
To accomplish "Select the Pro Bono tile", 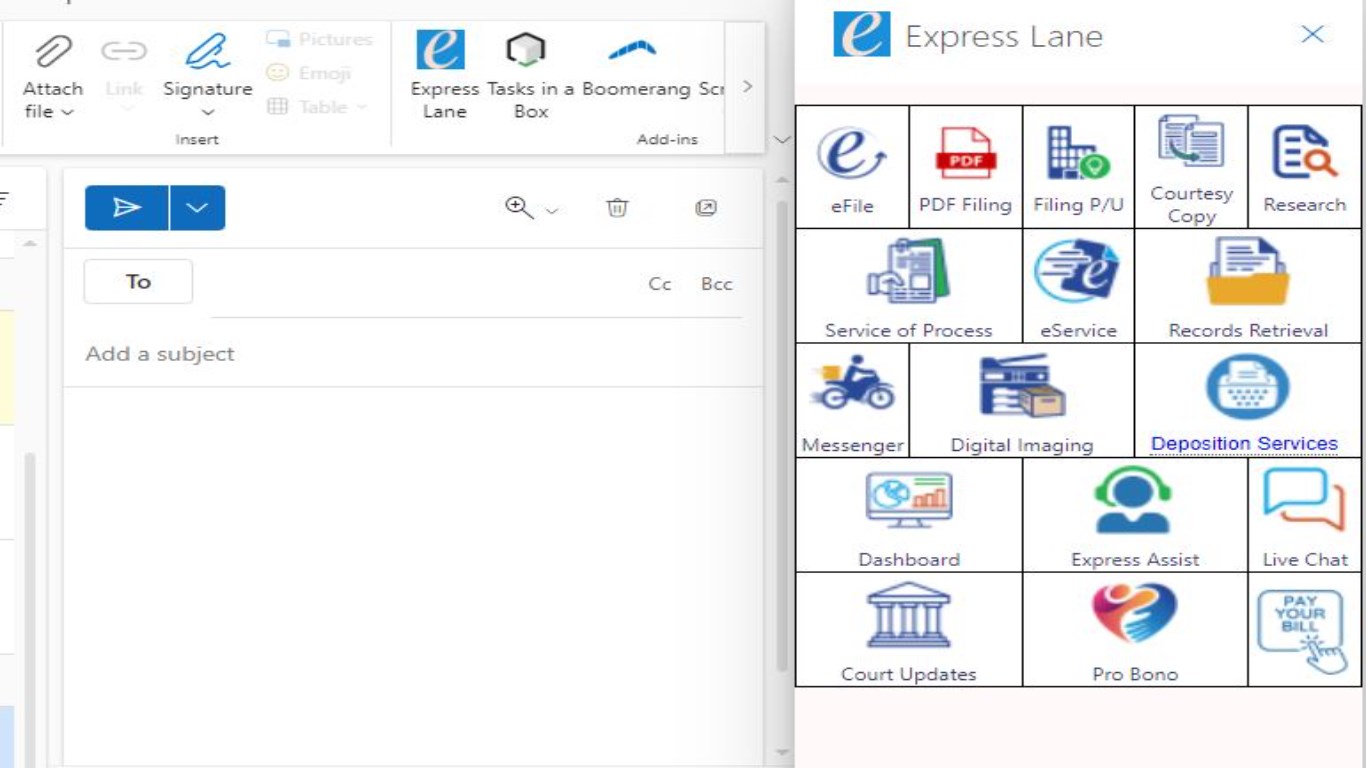I will click(x=1135, y=629).
